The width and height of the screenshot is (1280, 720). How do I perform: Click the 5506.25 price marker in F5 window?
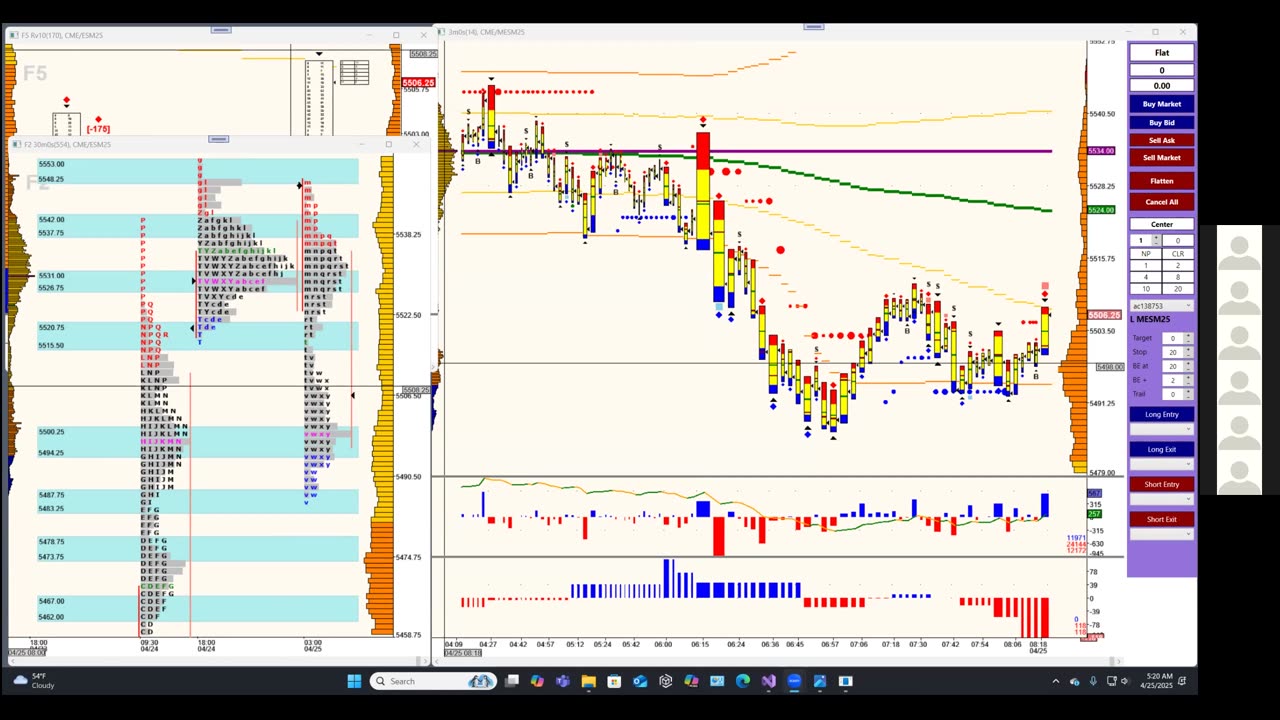pyautogui.click(x=418, y=83)
